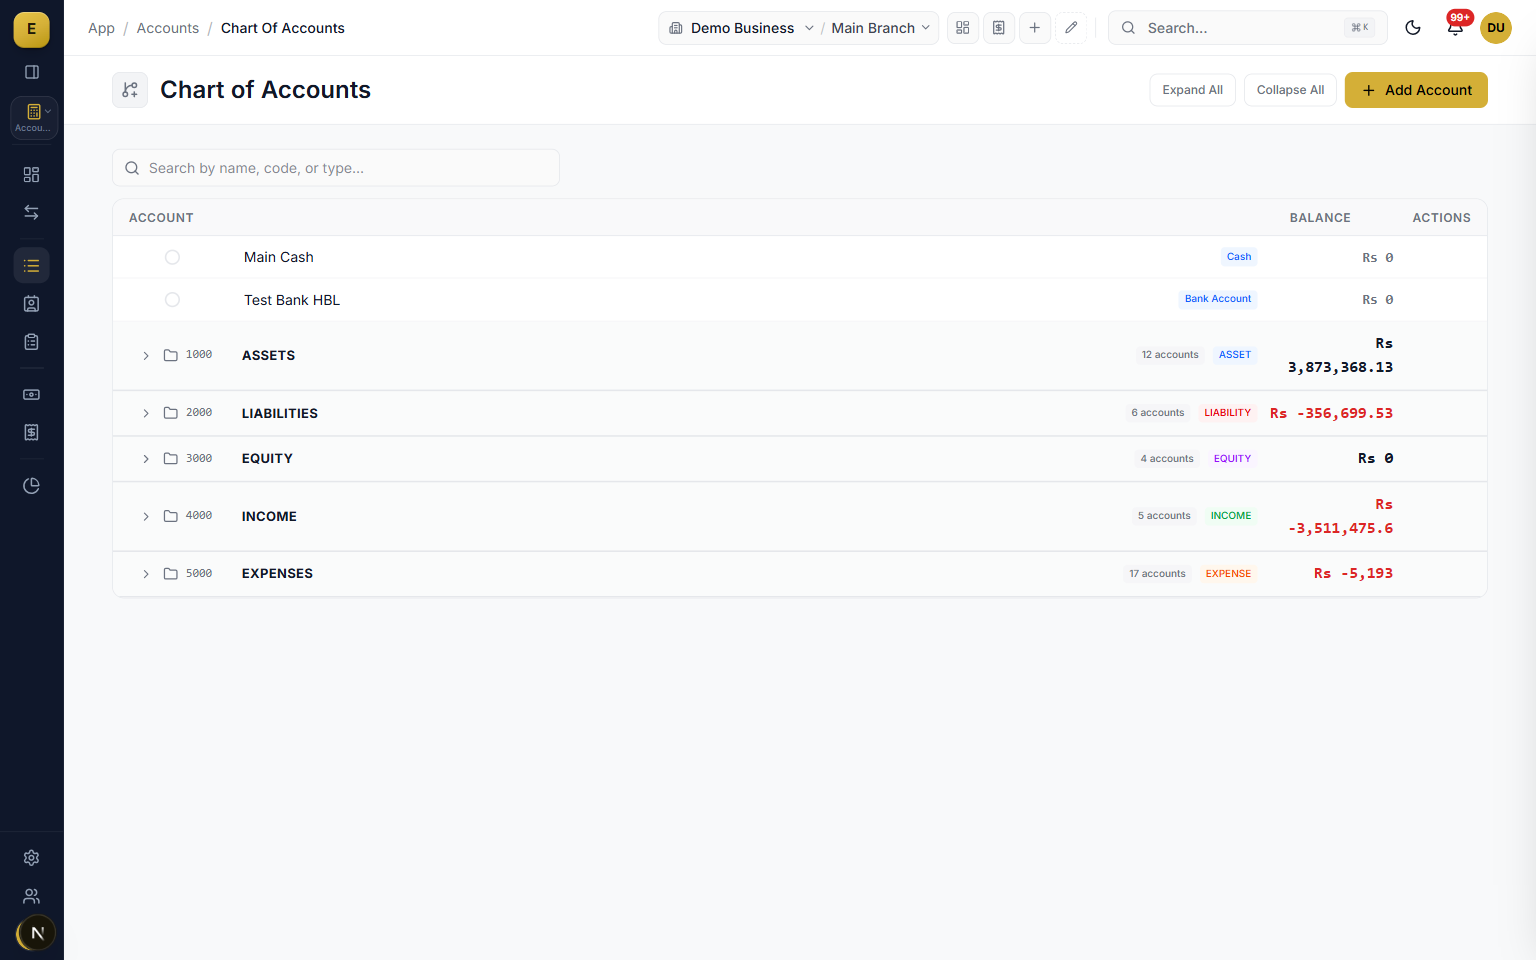Expand the EQUITY group chevron

click(146, 459)
